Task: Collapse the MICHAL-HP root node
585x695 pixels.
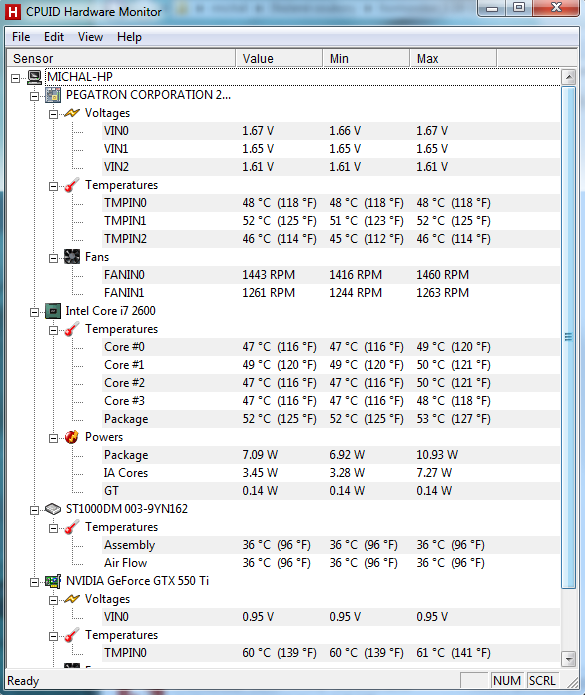Action: tap(16, 78)
